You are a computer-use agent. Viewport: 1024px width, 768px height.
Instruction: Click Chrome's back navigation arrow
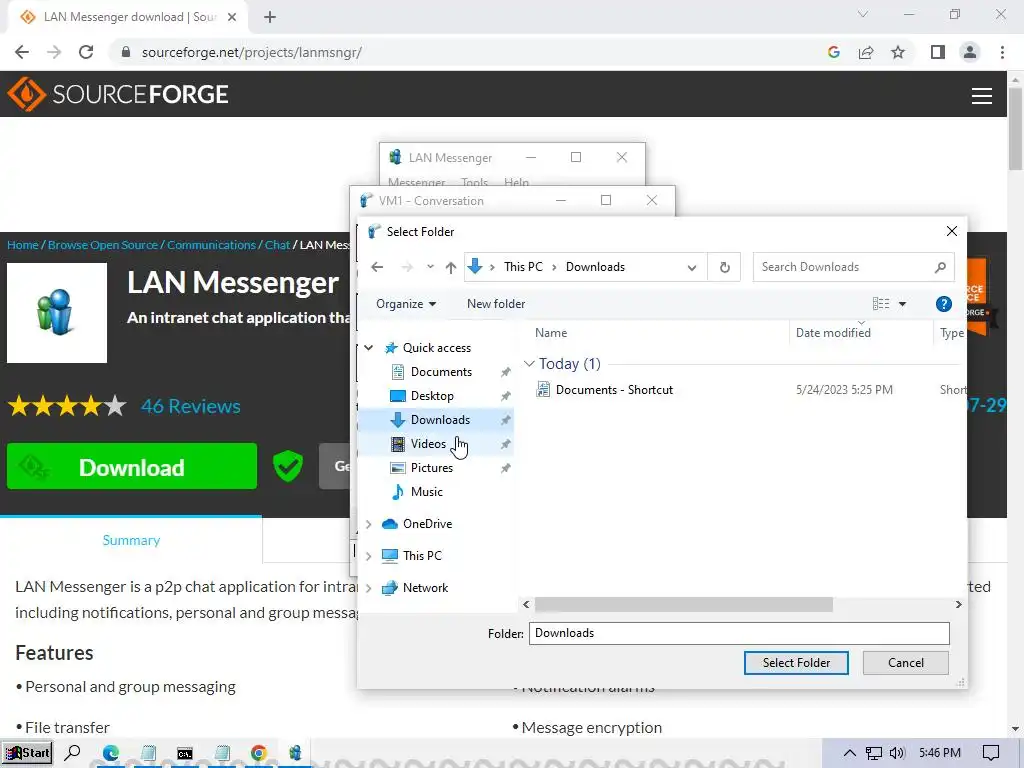point(22,52)
